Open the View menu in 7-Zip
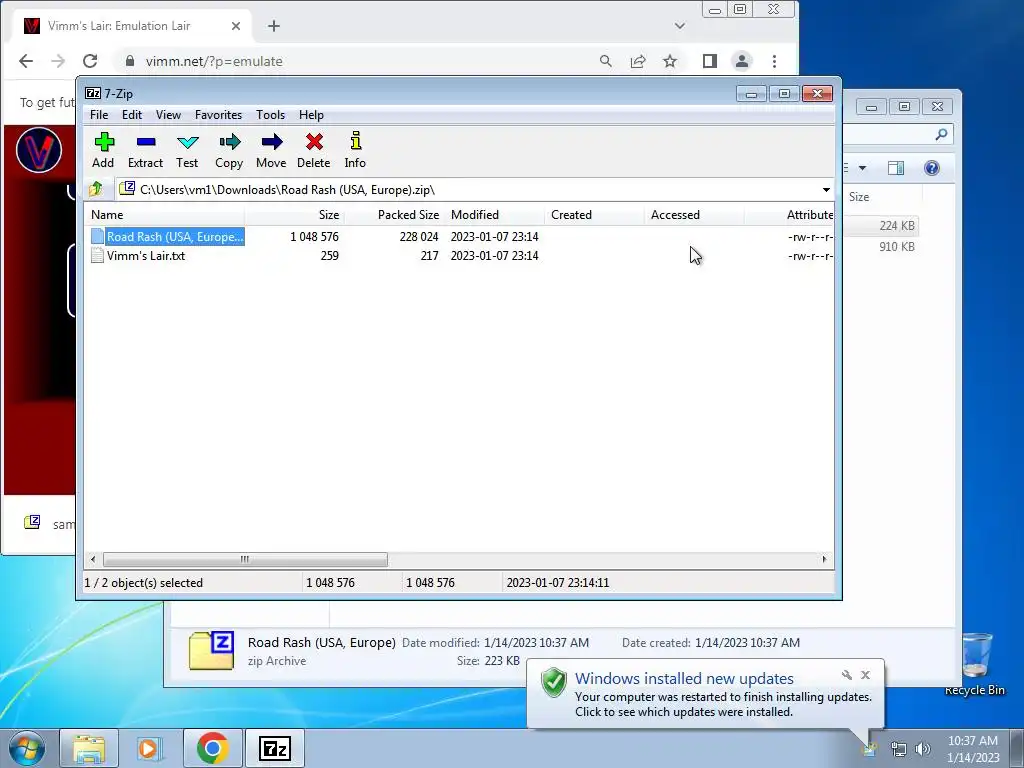The width and height of the screenshot is (1024, 768). 168,115
